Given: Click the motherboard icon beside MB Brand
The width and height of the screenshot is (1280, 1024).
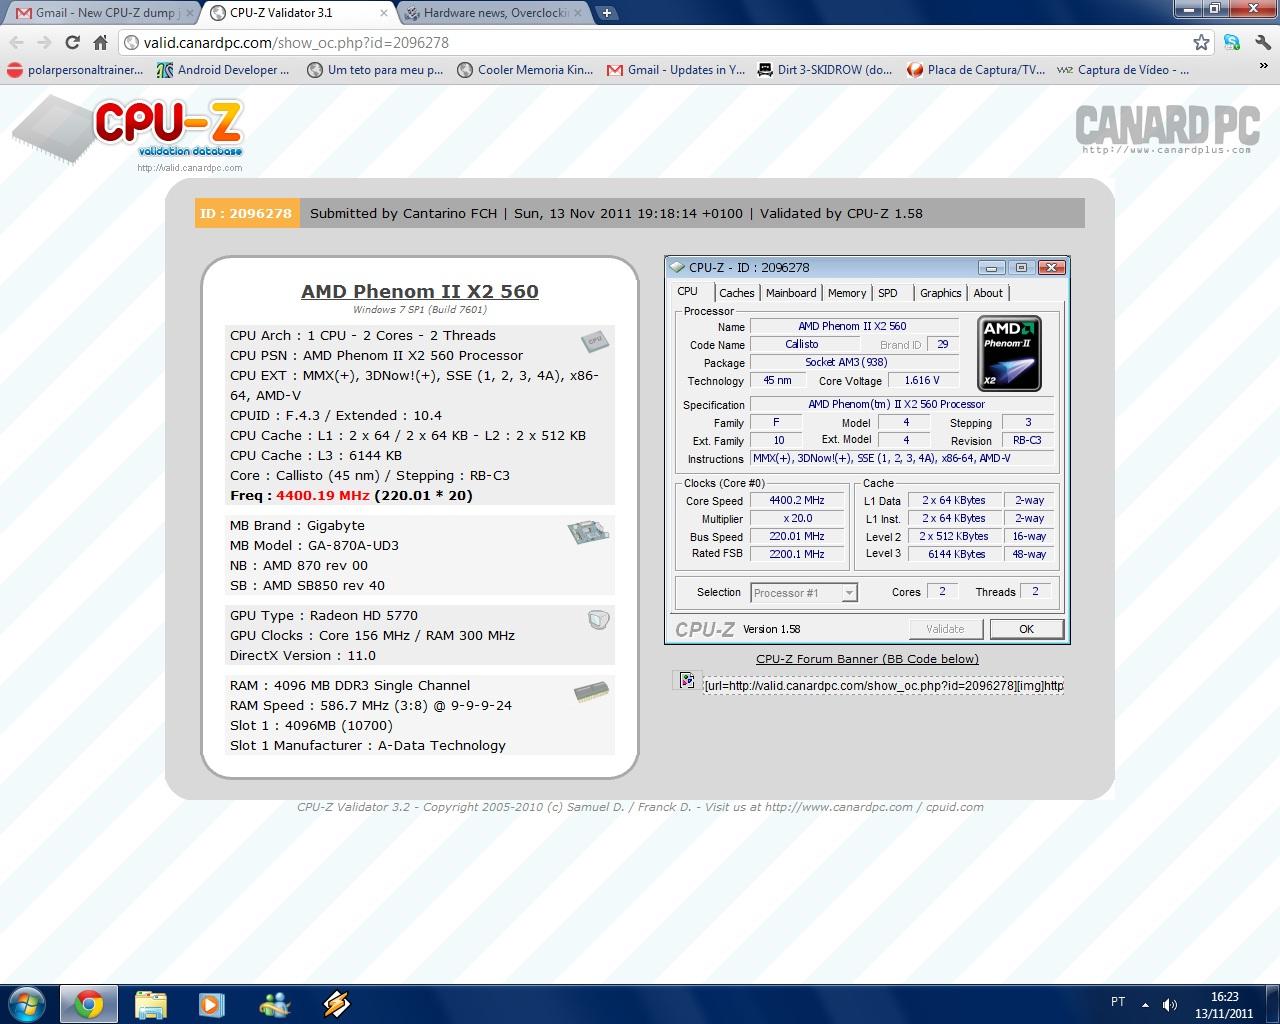Looking at the screenshot, I should (x=589, y=532).
